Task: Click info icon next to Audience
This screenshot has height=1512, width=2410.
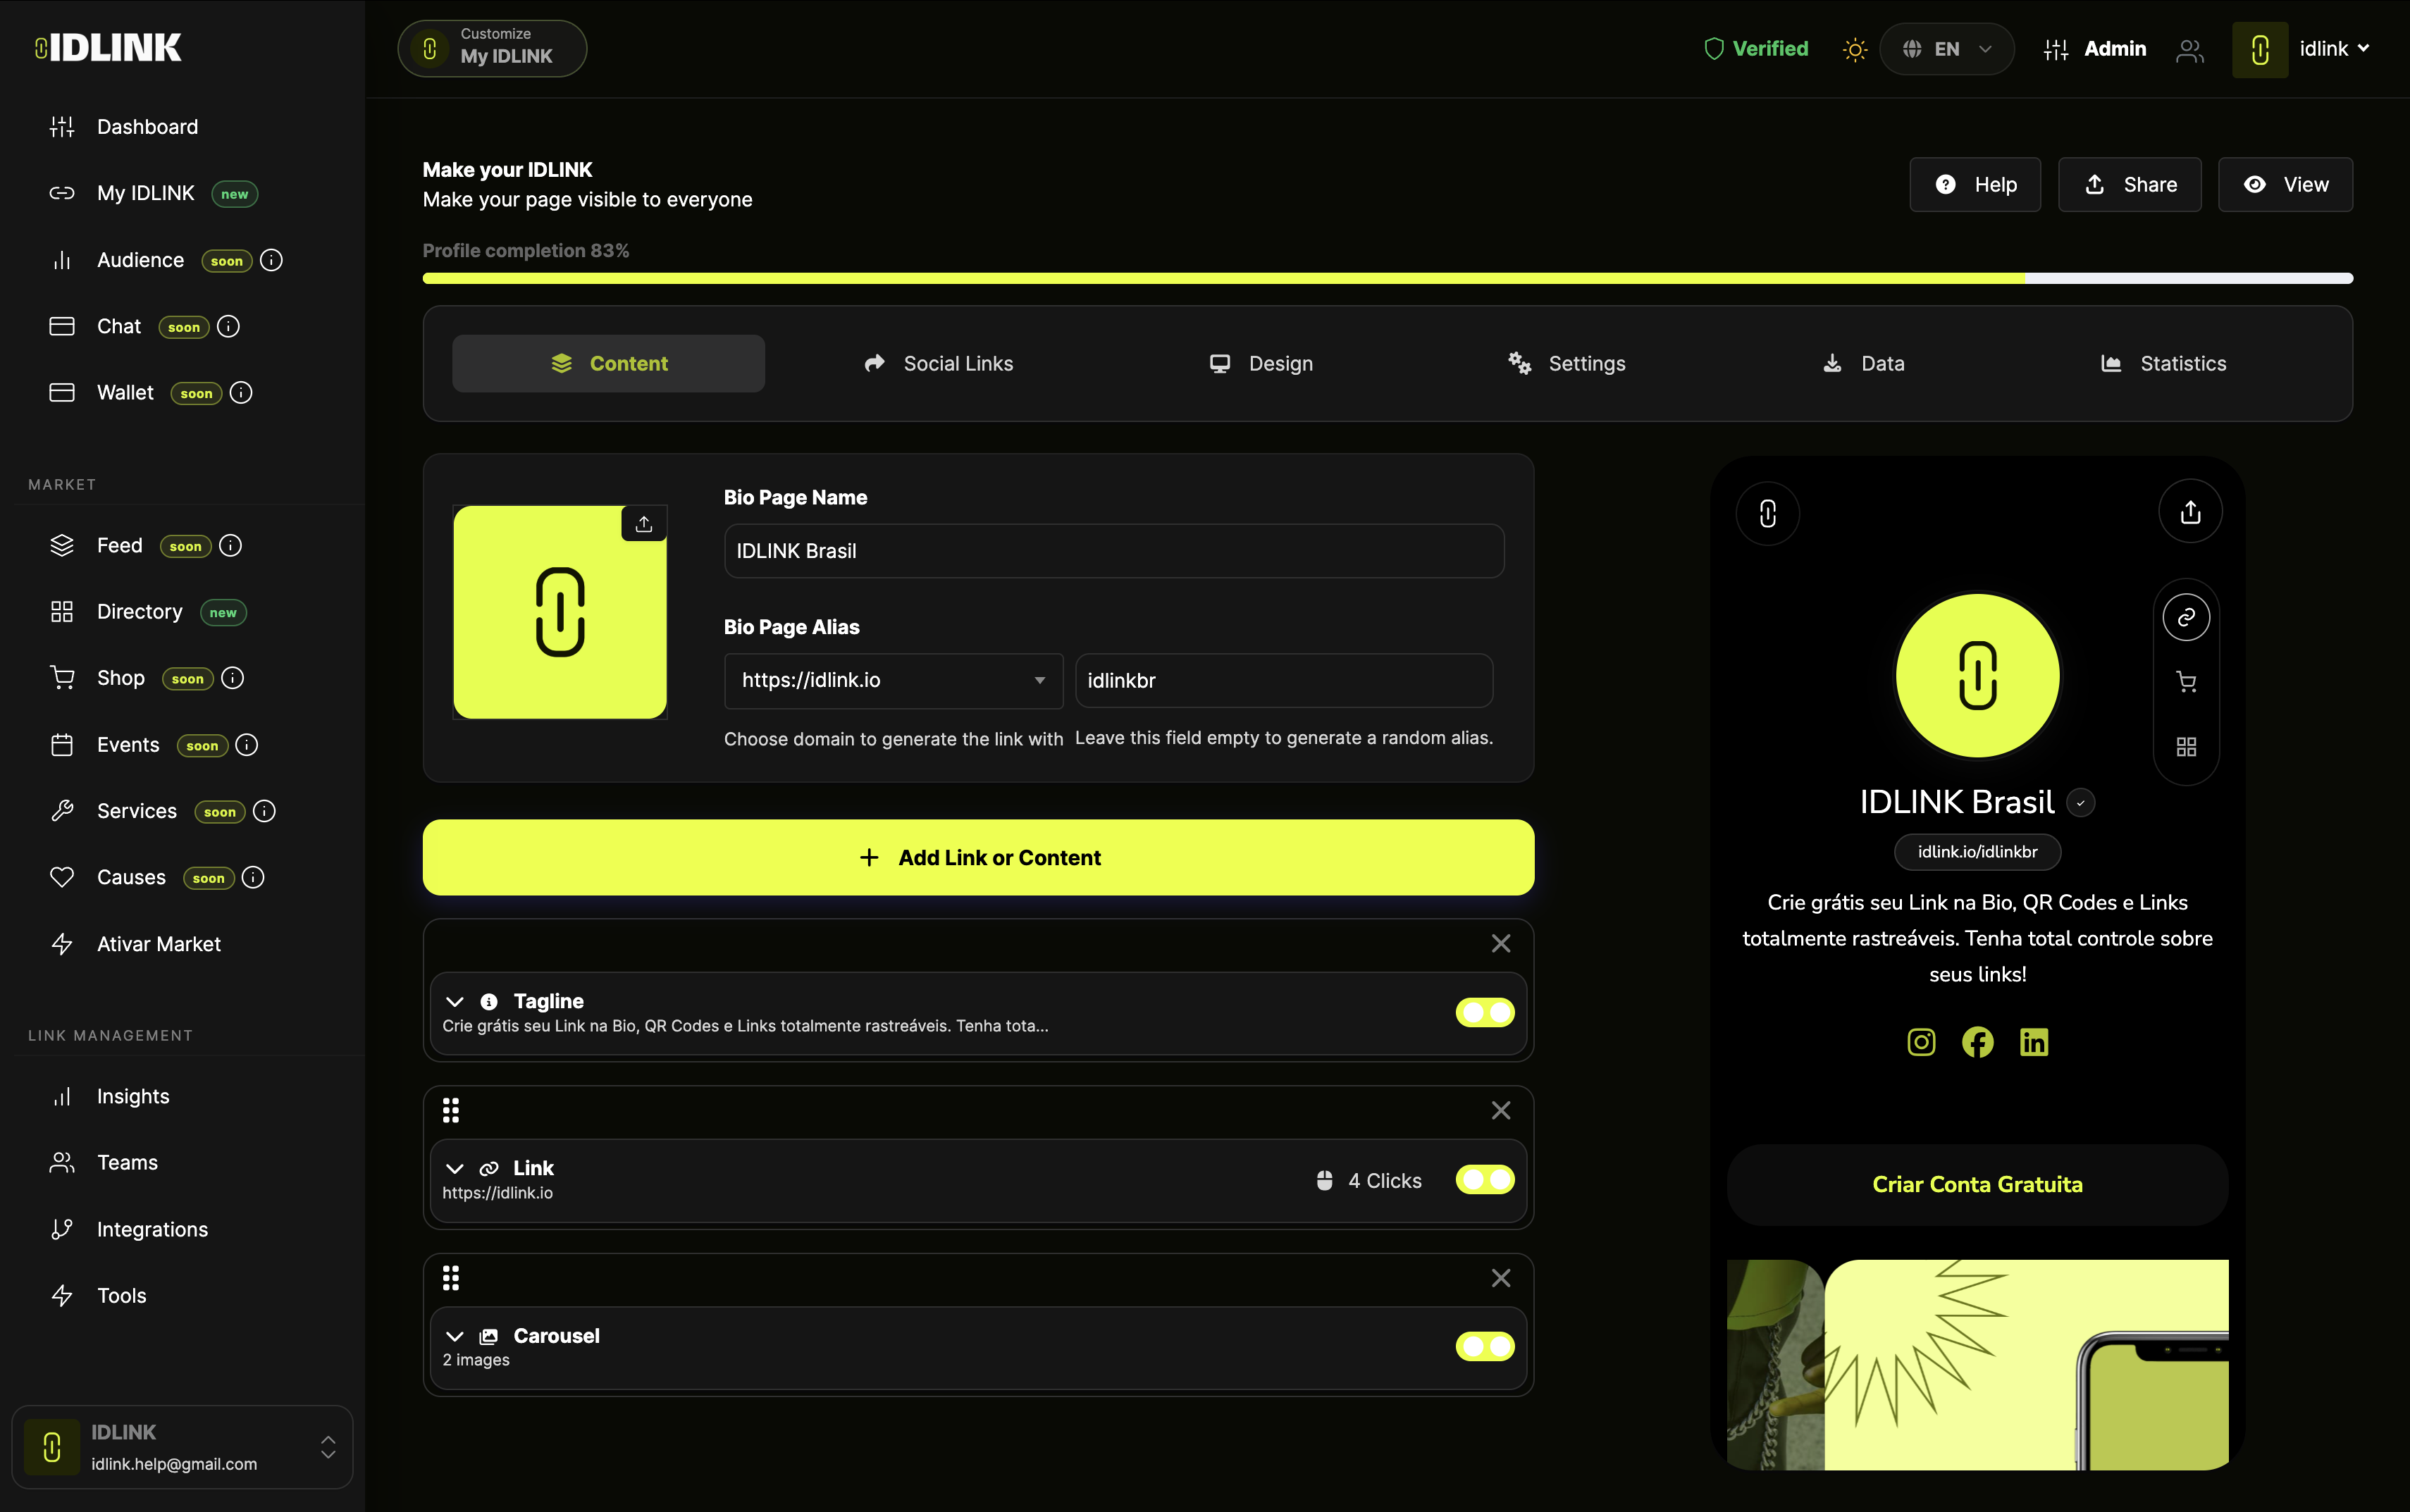Action: pyautogui.click(x=271, y=260)
